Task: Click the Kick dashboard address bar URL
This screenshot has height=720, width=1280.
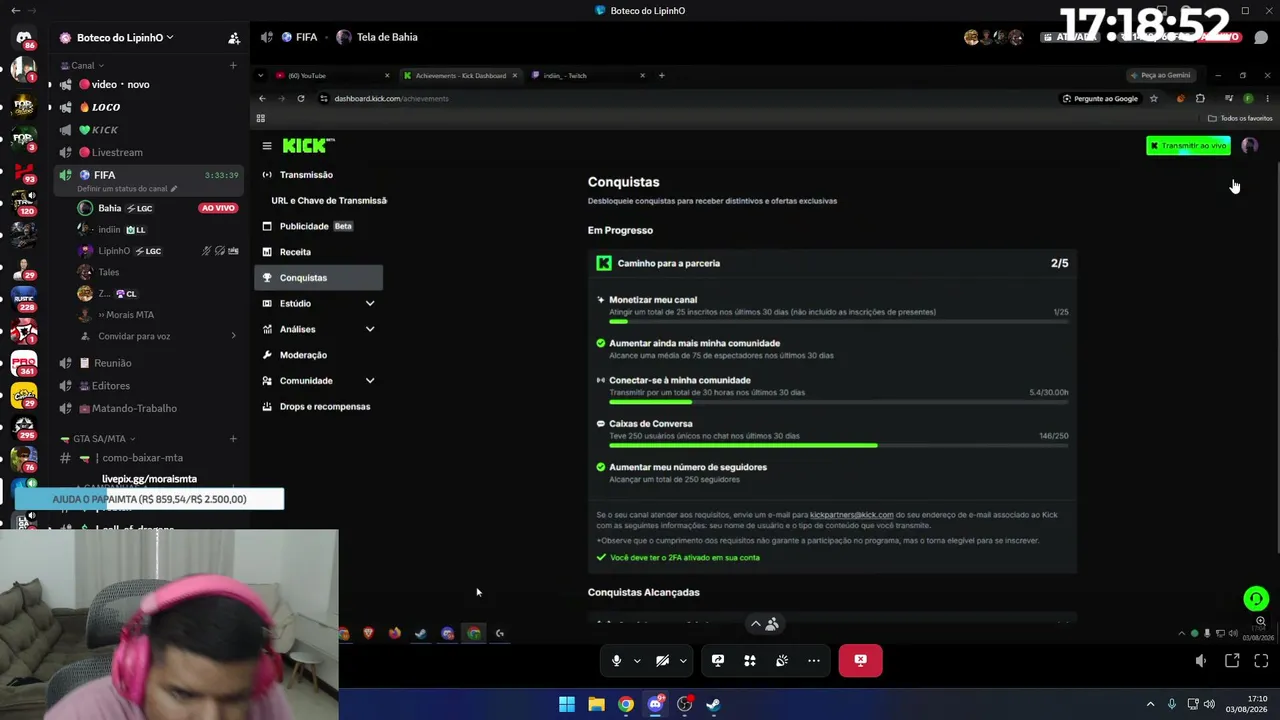Action: pyautogui.click(x=391, y=99)
